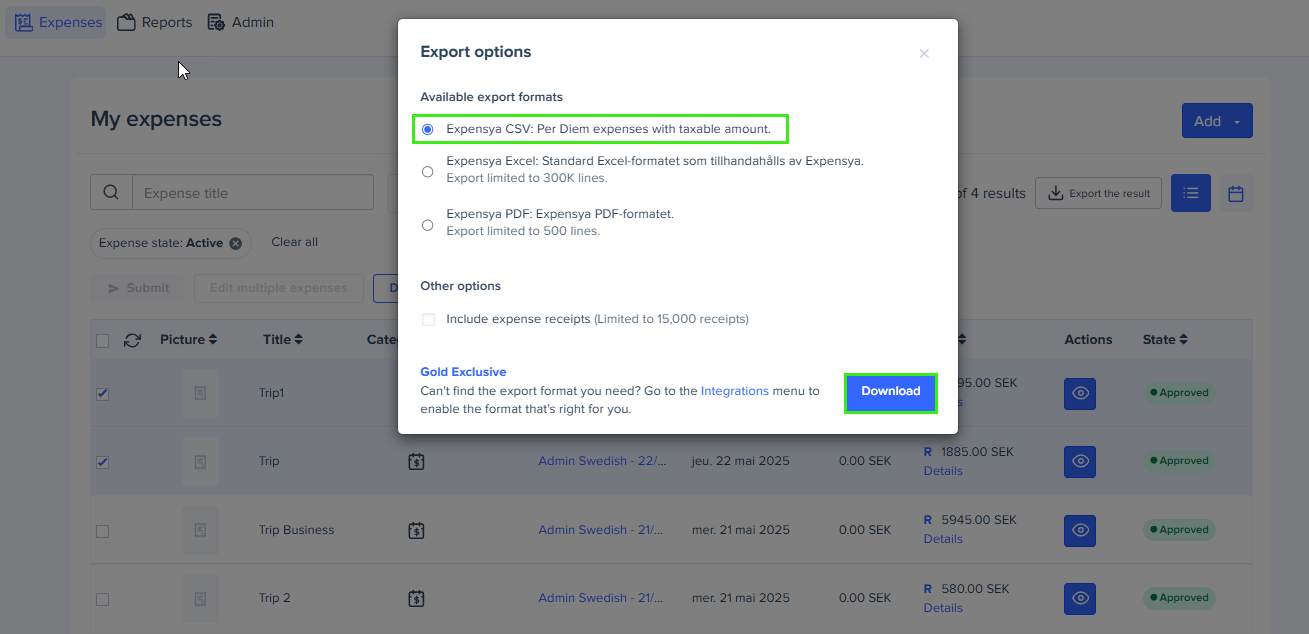Open the Trip receipt thumbnail
The image size is (1309, 634).
click(200, 461)
